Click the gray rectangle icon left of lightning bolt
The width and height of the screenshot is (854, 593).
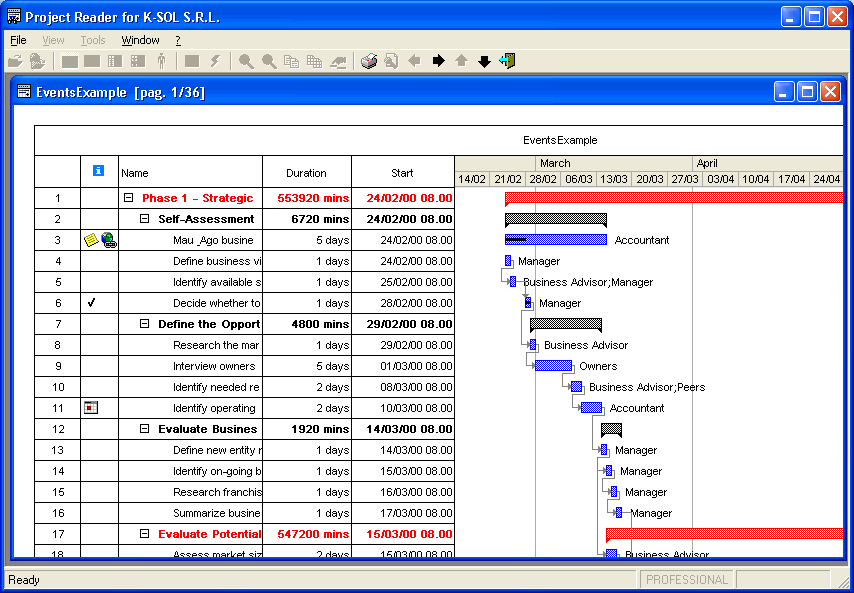[192, 61]
